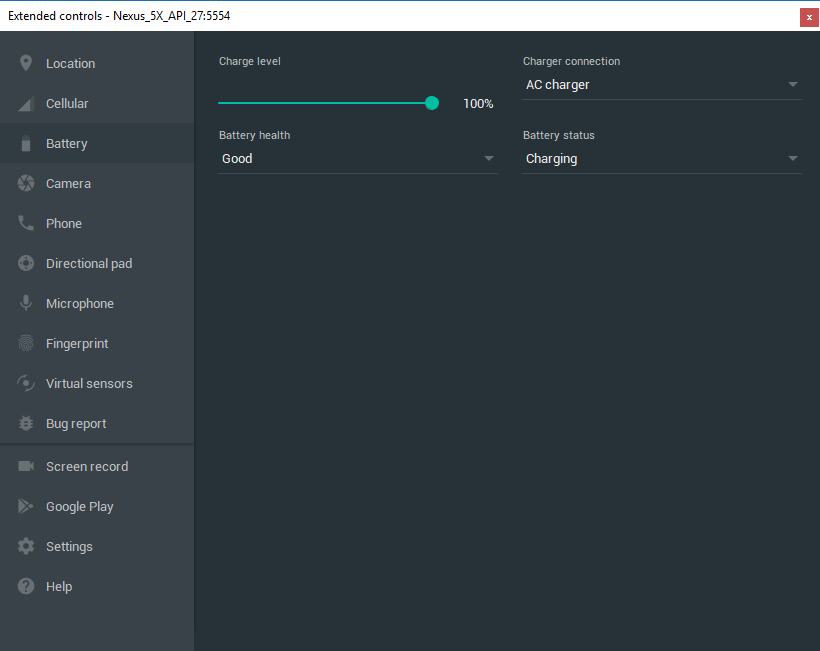Image resolution: width=820 pixels, height=651 pixels.
Task: Open the Help tab label
Action: tap(59, 587)
